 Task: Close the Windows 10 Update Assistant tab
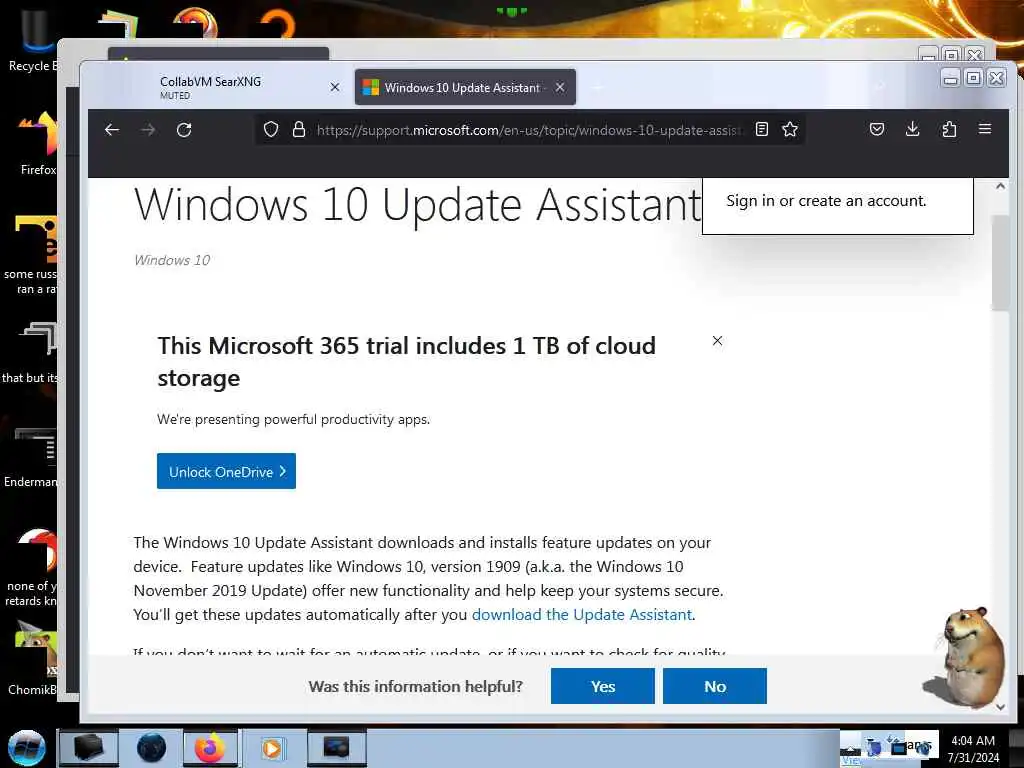pos(560,87)
